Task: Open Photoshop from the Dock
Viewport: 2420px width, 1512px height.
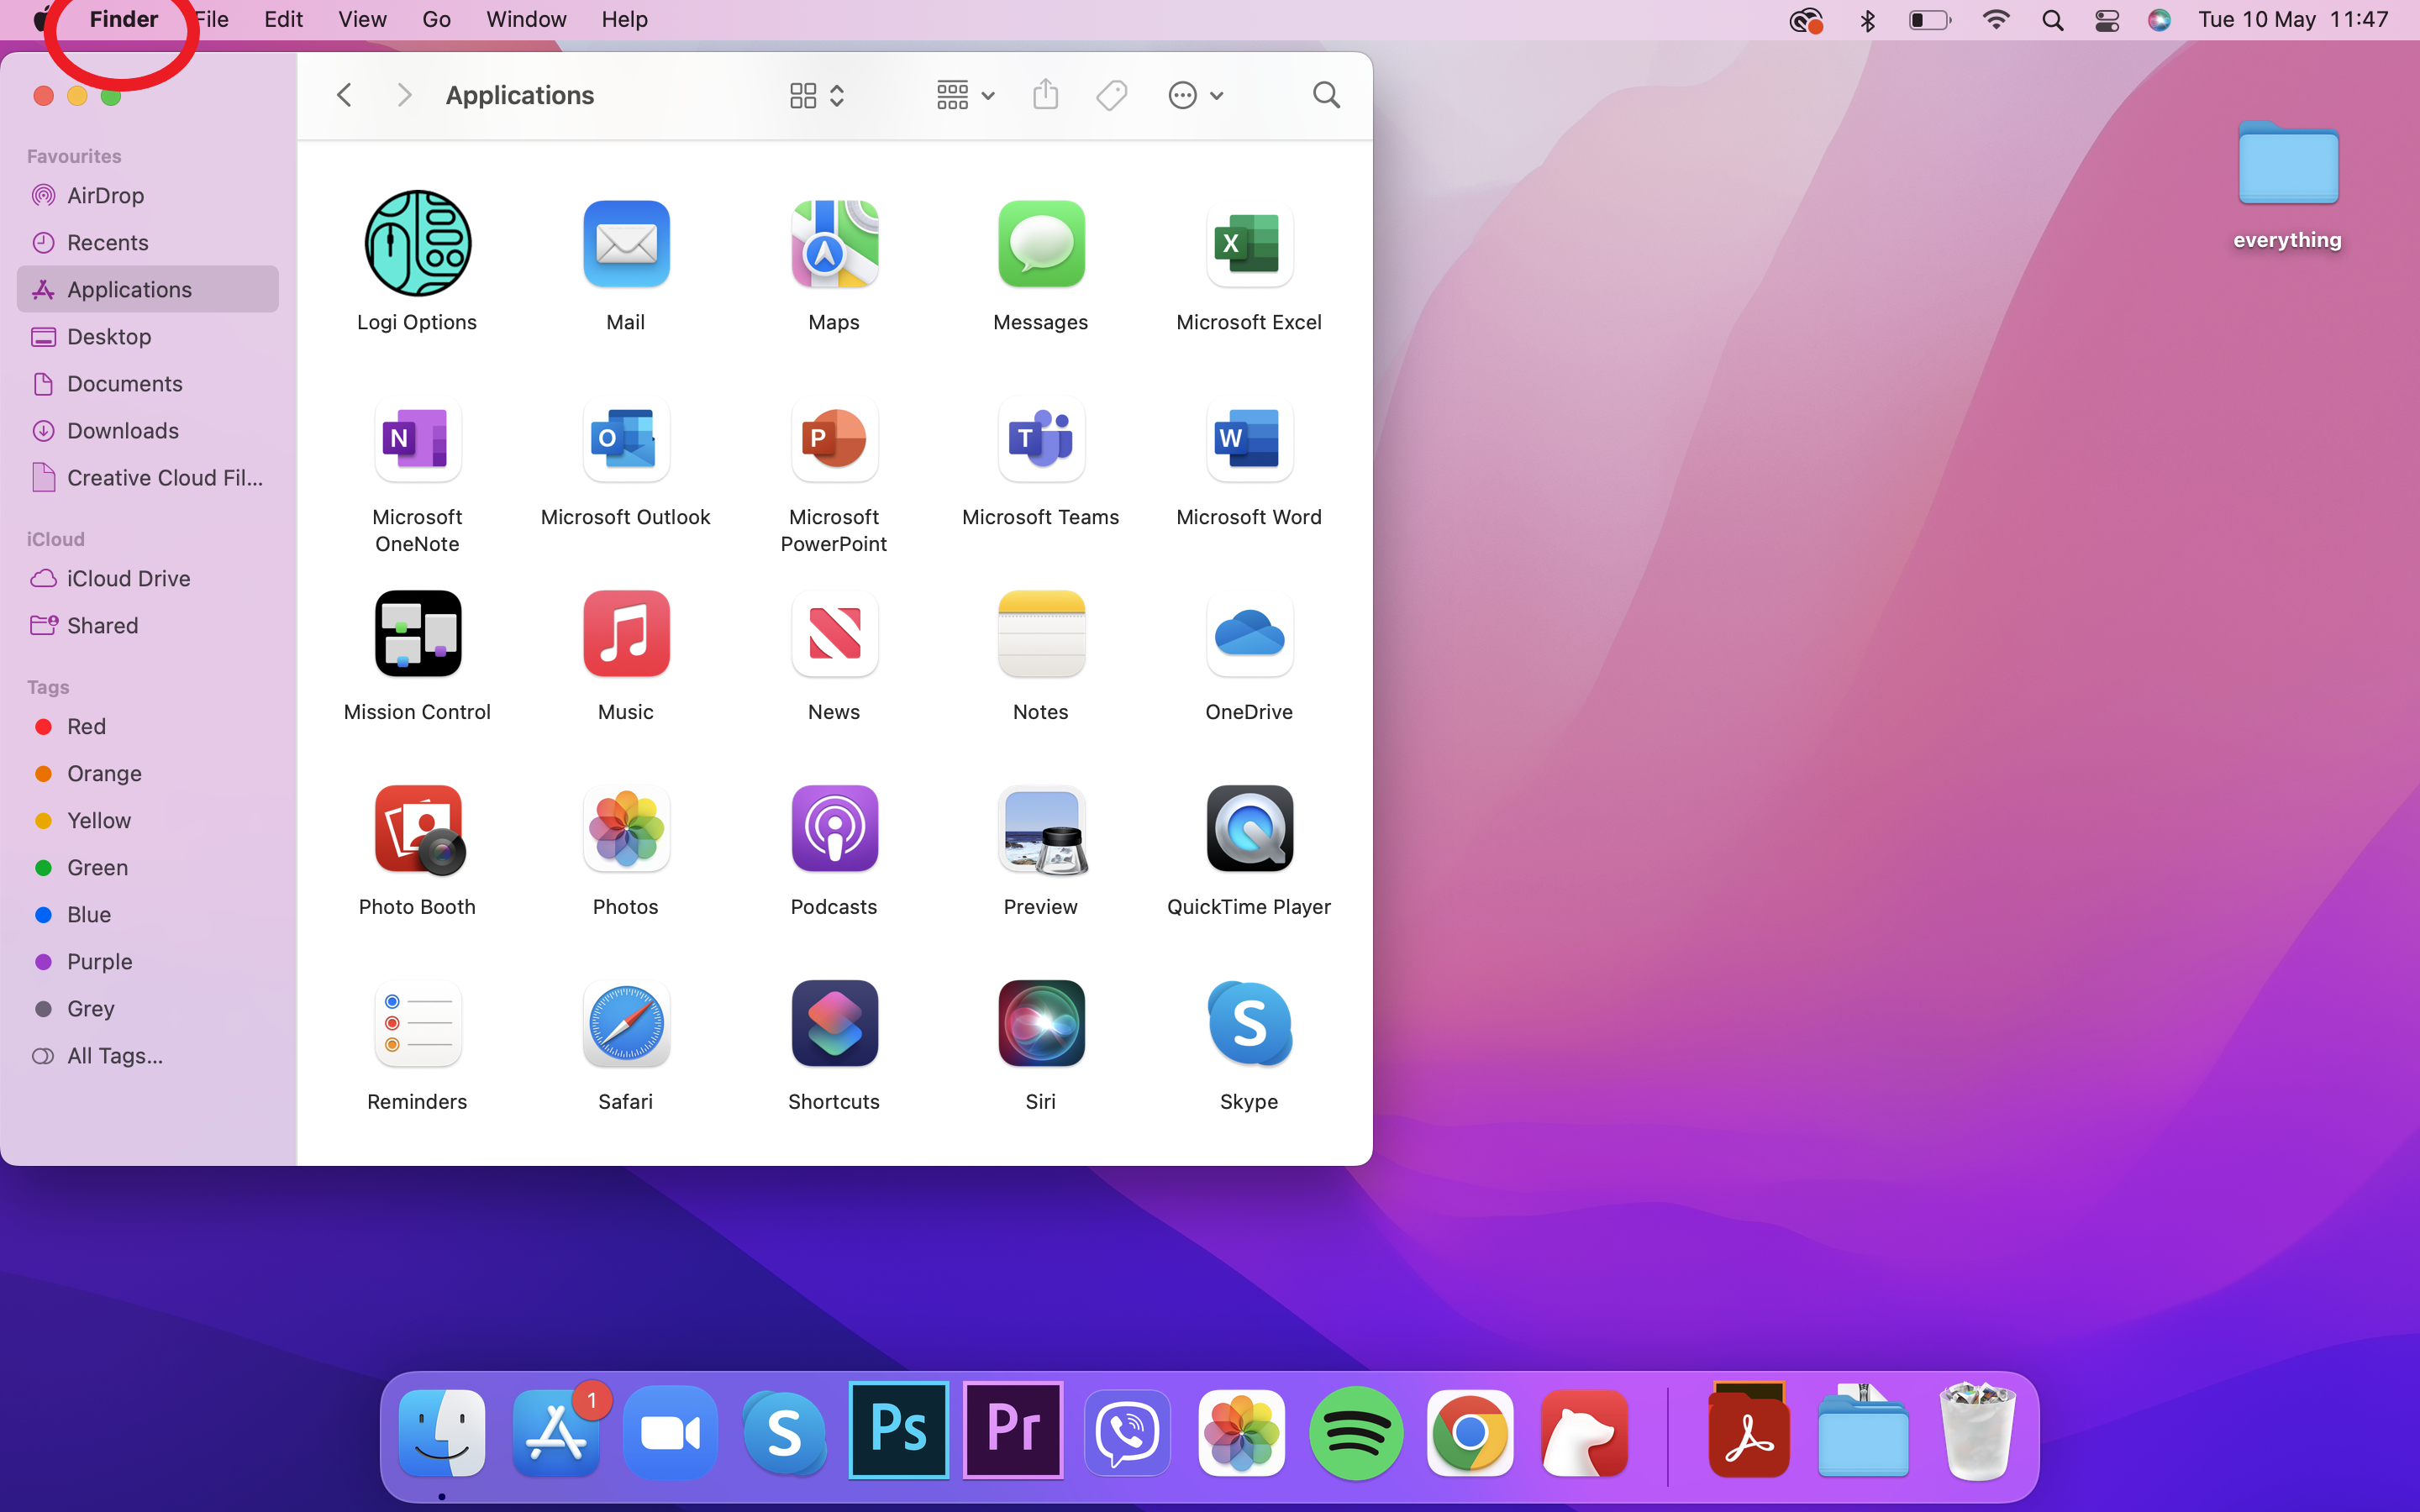Action: click(x=898, y=1429)
